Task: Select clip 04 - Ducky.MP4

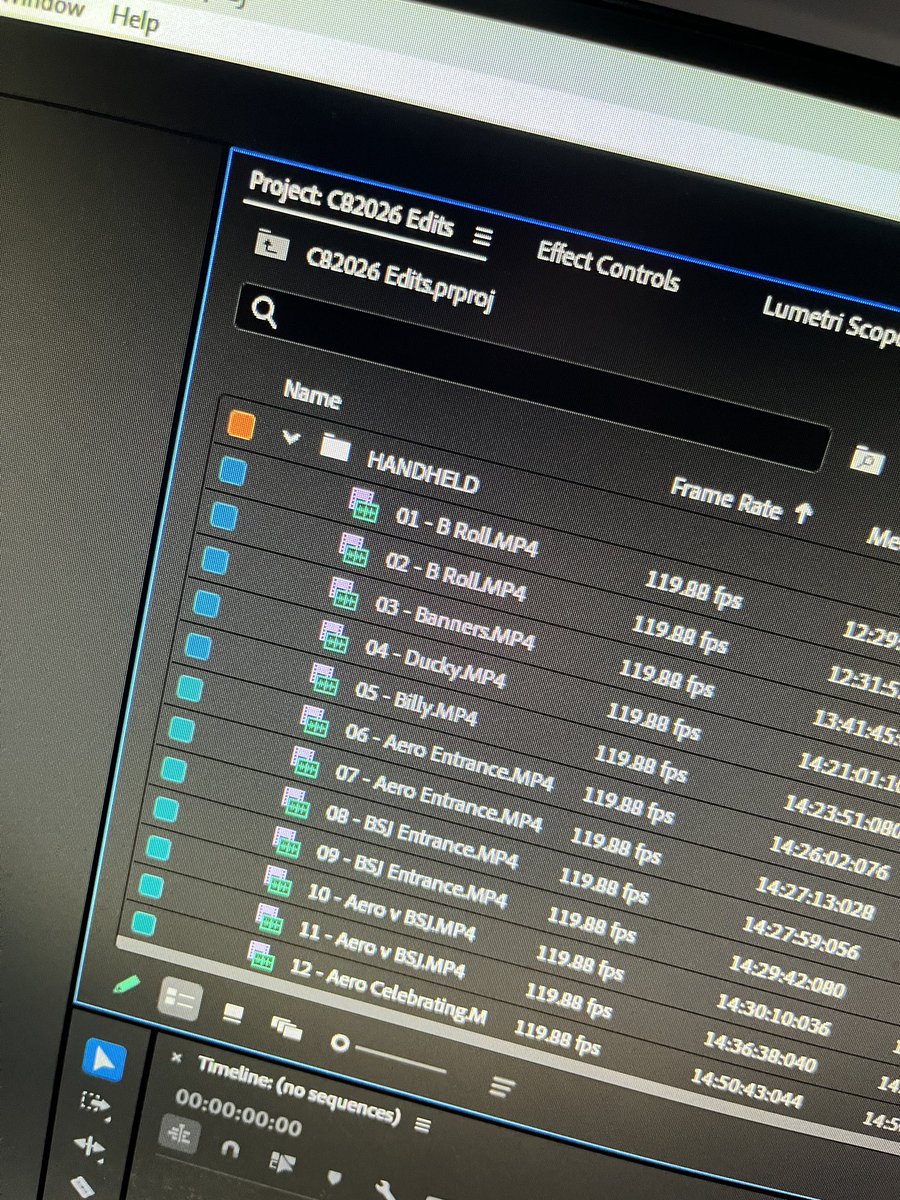Action: pos(435,663)
